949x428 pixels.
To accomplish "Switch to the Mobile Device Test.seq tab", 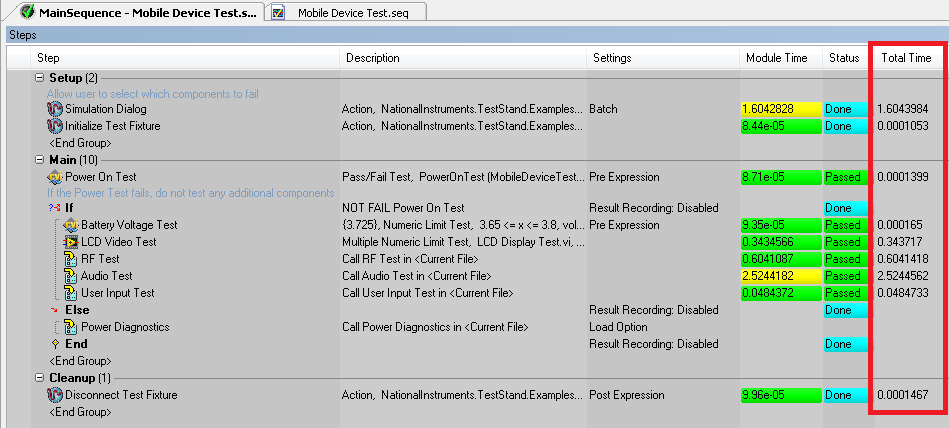I will pos(347,12).
